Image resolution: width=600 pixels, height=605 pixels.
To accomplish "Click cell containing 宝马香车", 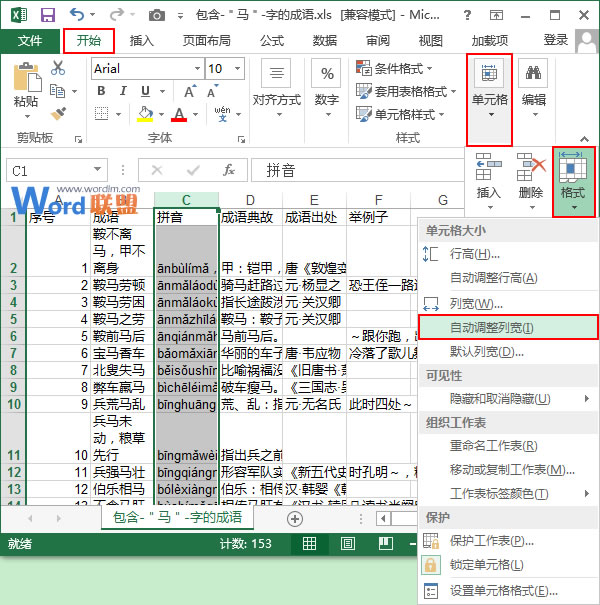I will pos(122,353).
